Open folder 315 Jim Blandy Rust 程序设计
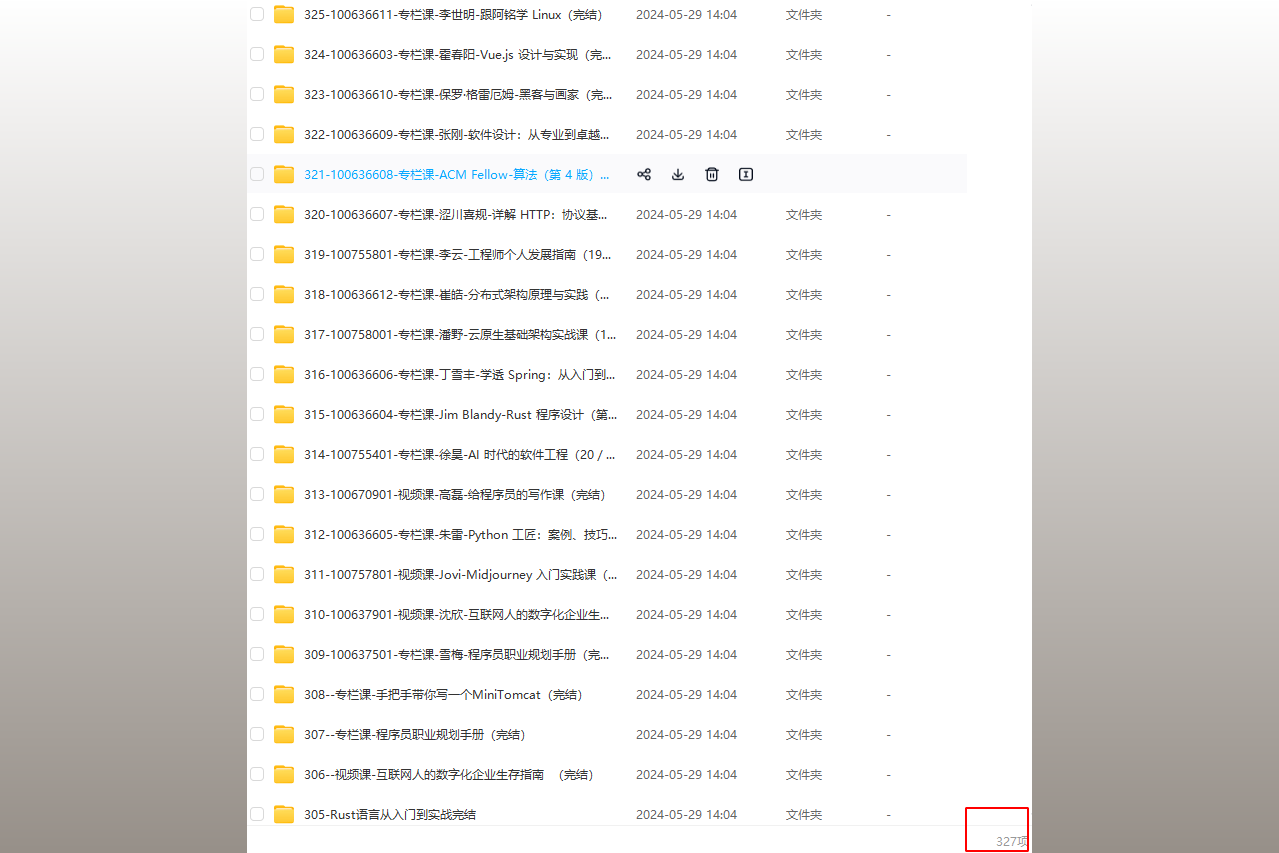This screenshot has height=853, width=1279. (x=461, y=414)
